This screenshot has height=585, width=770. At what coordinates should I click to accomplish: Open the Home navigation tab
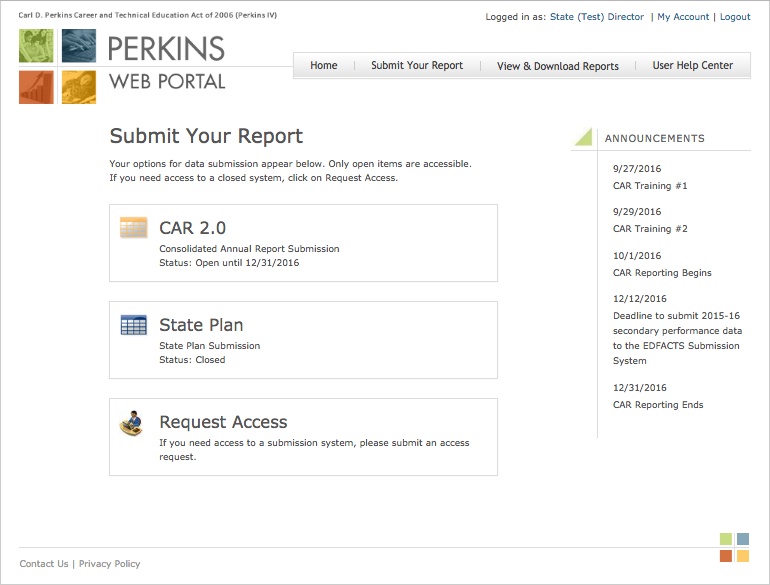click(x=324, y=66)
